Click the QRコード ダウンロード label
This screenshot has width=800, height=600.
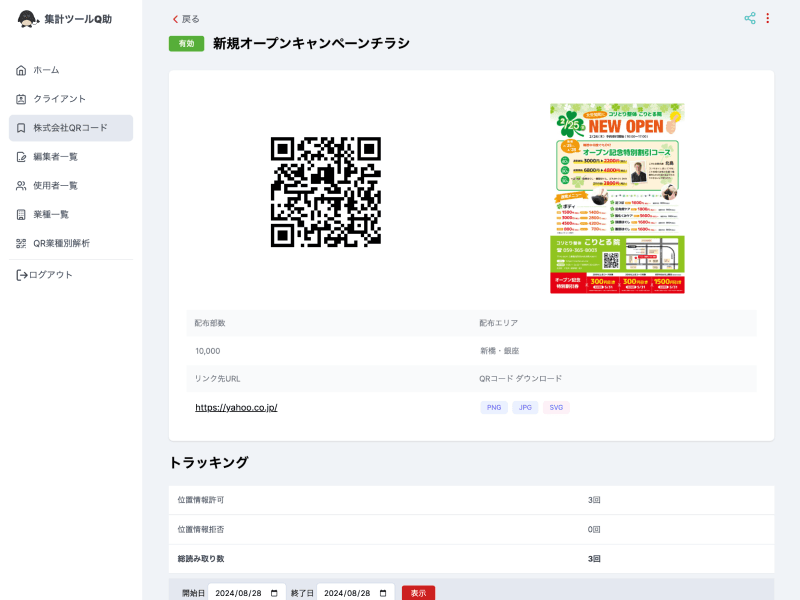tap(520, 379)
